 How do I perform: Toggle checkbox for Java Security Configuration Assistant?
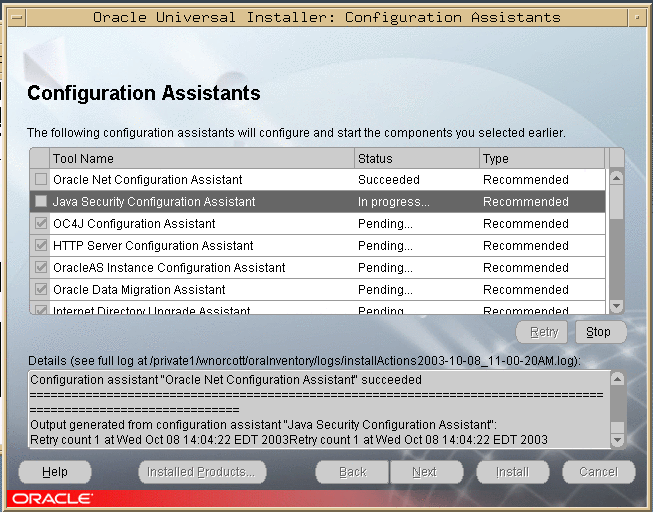tap(41, 202)
